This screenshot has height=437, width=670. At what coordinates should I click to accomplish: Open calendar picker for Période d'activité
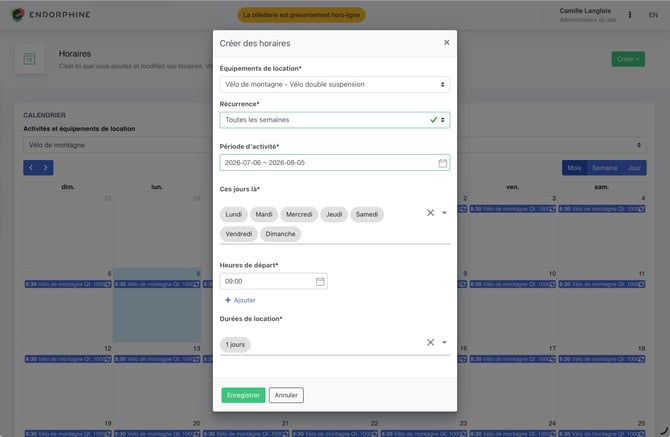click(x=443, y=163)
